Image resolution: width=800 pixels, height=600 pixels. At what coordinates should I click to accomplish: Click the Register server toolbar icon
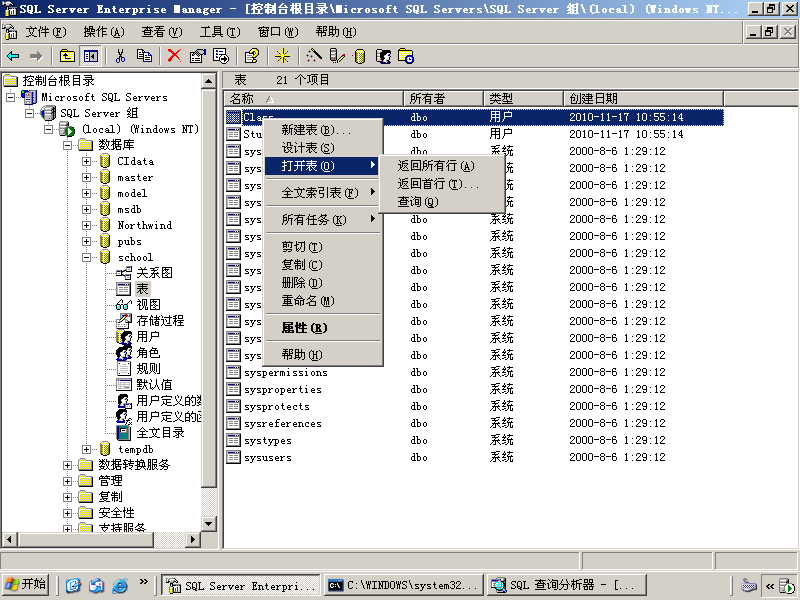tap(337, 56)
